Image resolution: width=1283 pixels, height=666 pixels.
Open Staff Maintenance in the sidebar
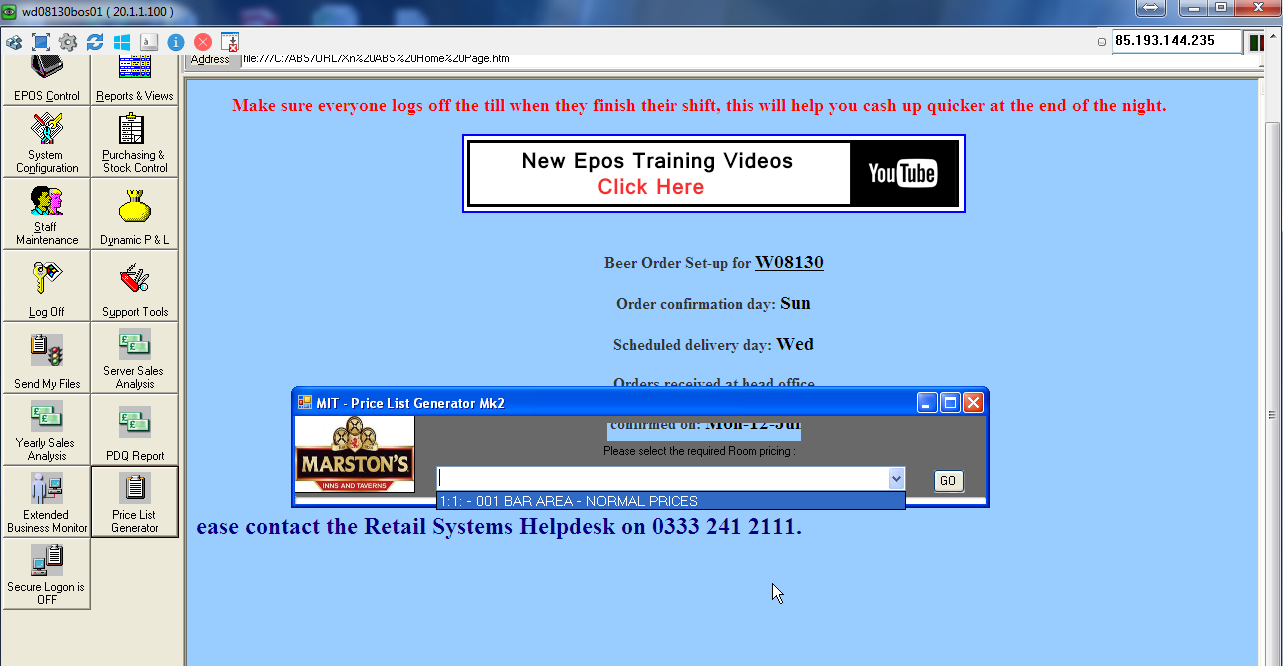tap(46, 214)
